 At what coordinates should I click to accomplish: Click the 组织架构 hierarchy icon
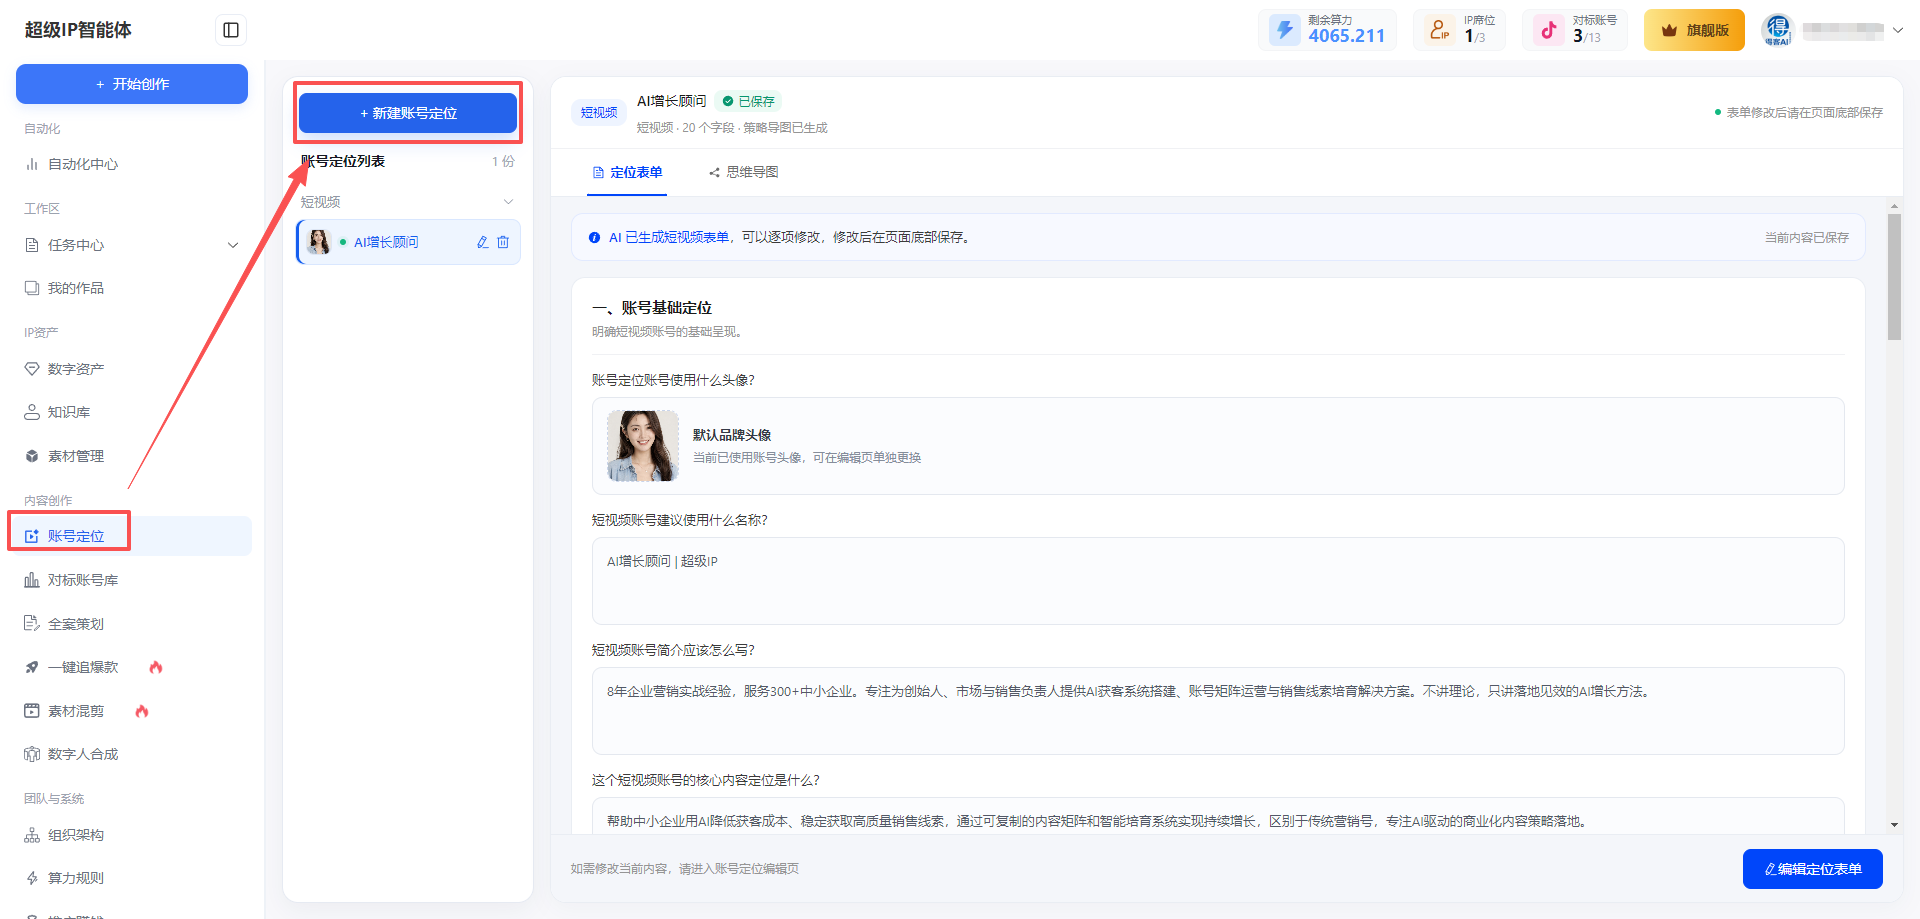[x=32, y=835]
